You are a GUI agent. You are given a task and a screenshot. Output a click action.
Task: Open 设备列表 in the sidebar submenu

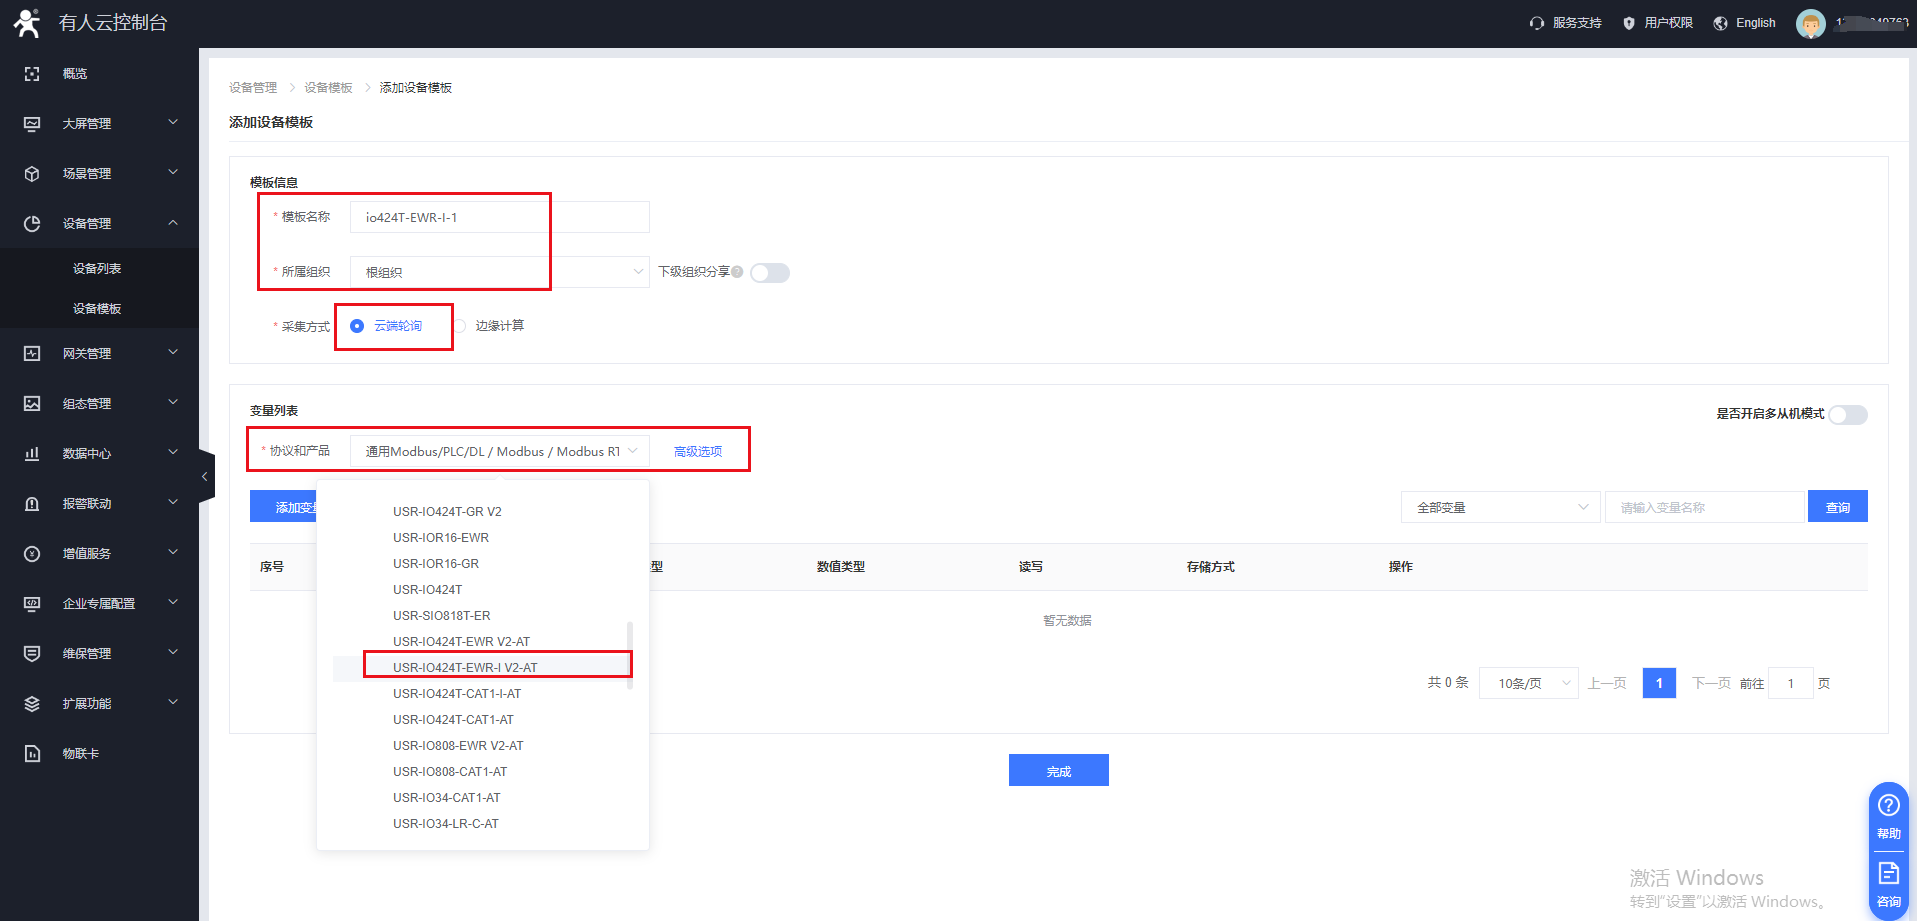tap(97, 269)
